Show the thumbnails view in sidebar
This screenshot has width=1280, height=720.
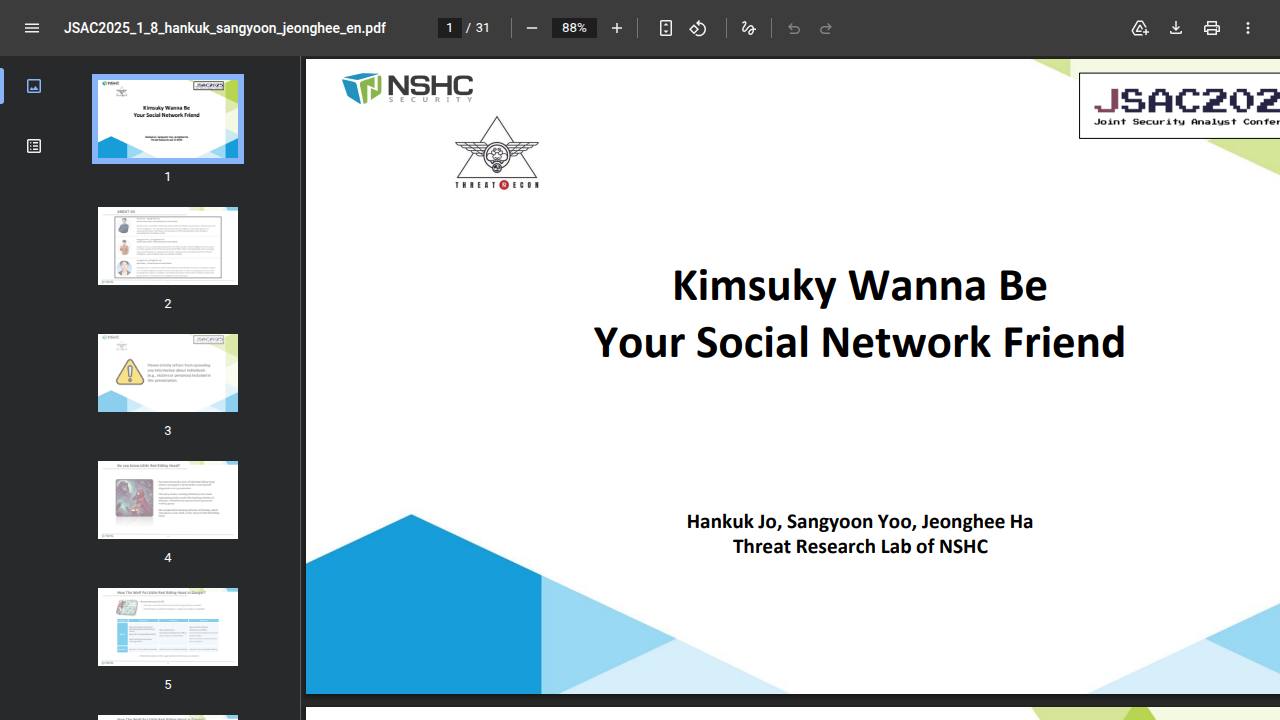(34, 86)
